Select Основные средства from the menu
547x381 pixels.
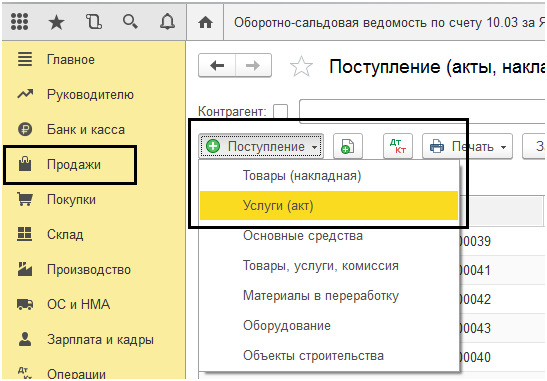tap(329, 236)
